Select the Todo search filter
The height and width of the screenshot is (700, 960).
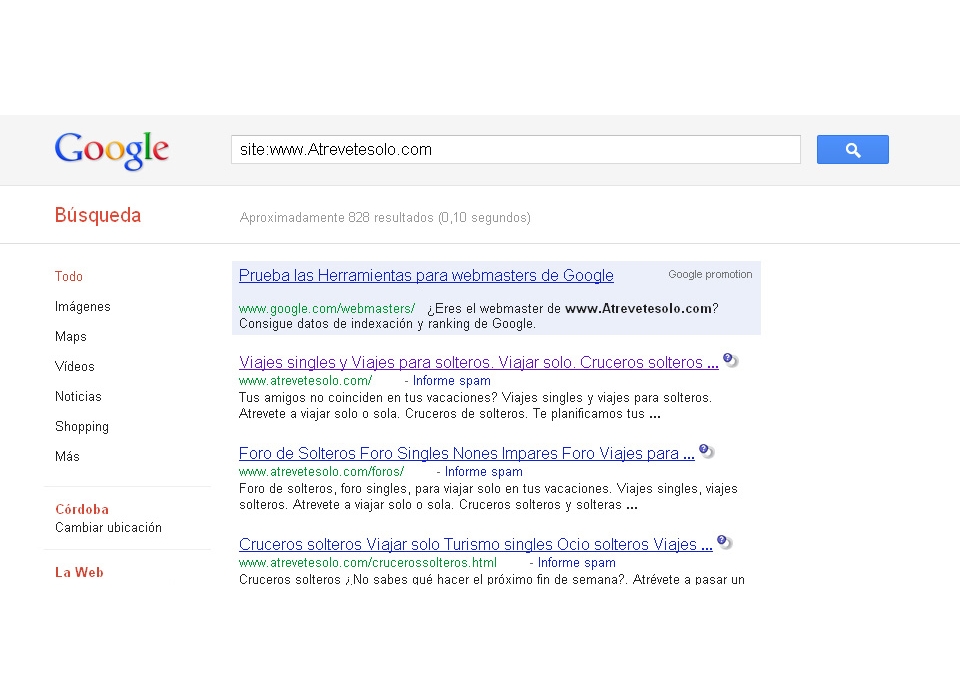(69, 276)
